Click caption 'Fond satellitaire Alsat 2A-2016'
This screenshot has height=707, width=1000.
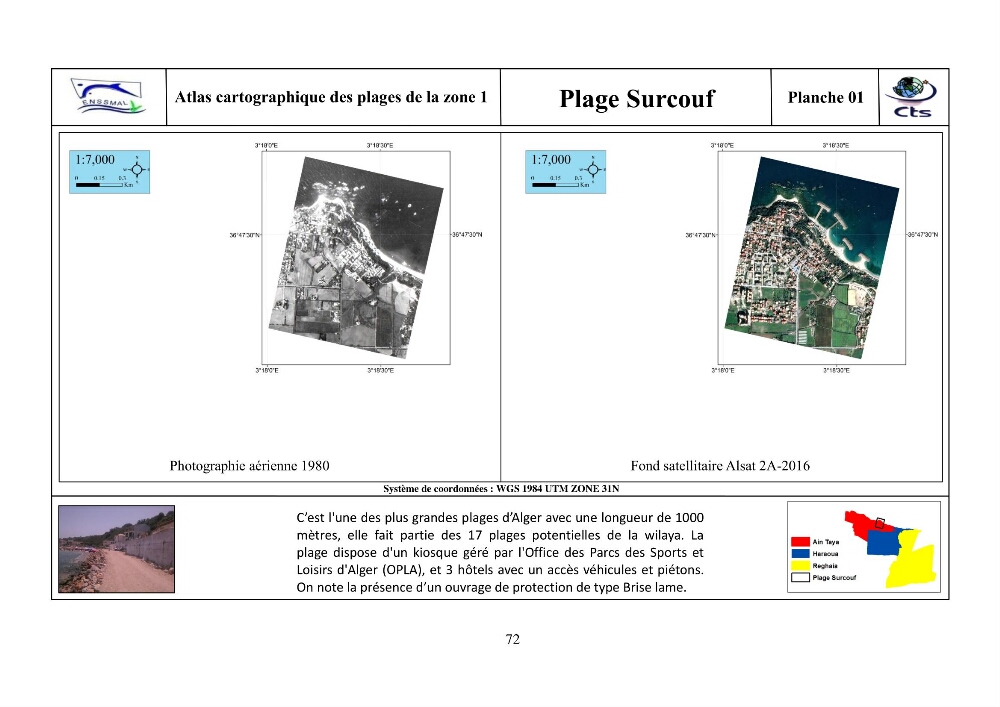pos(720,466)
